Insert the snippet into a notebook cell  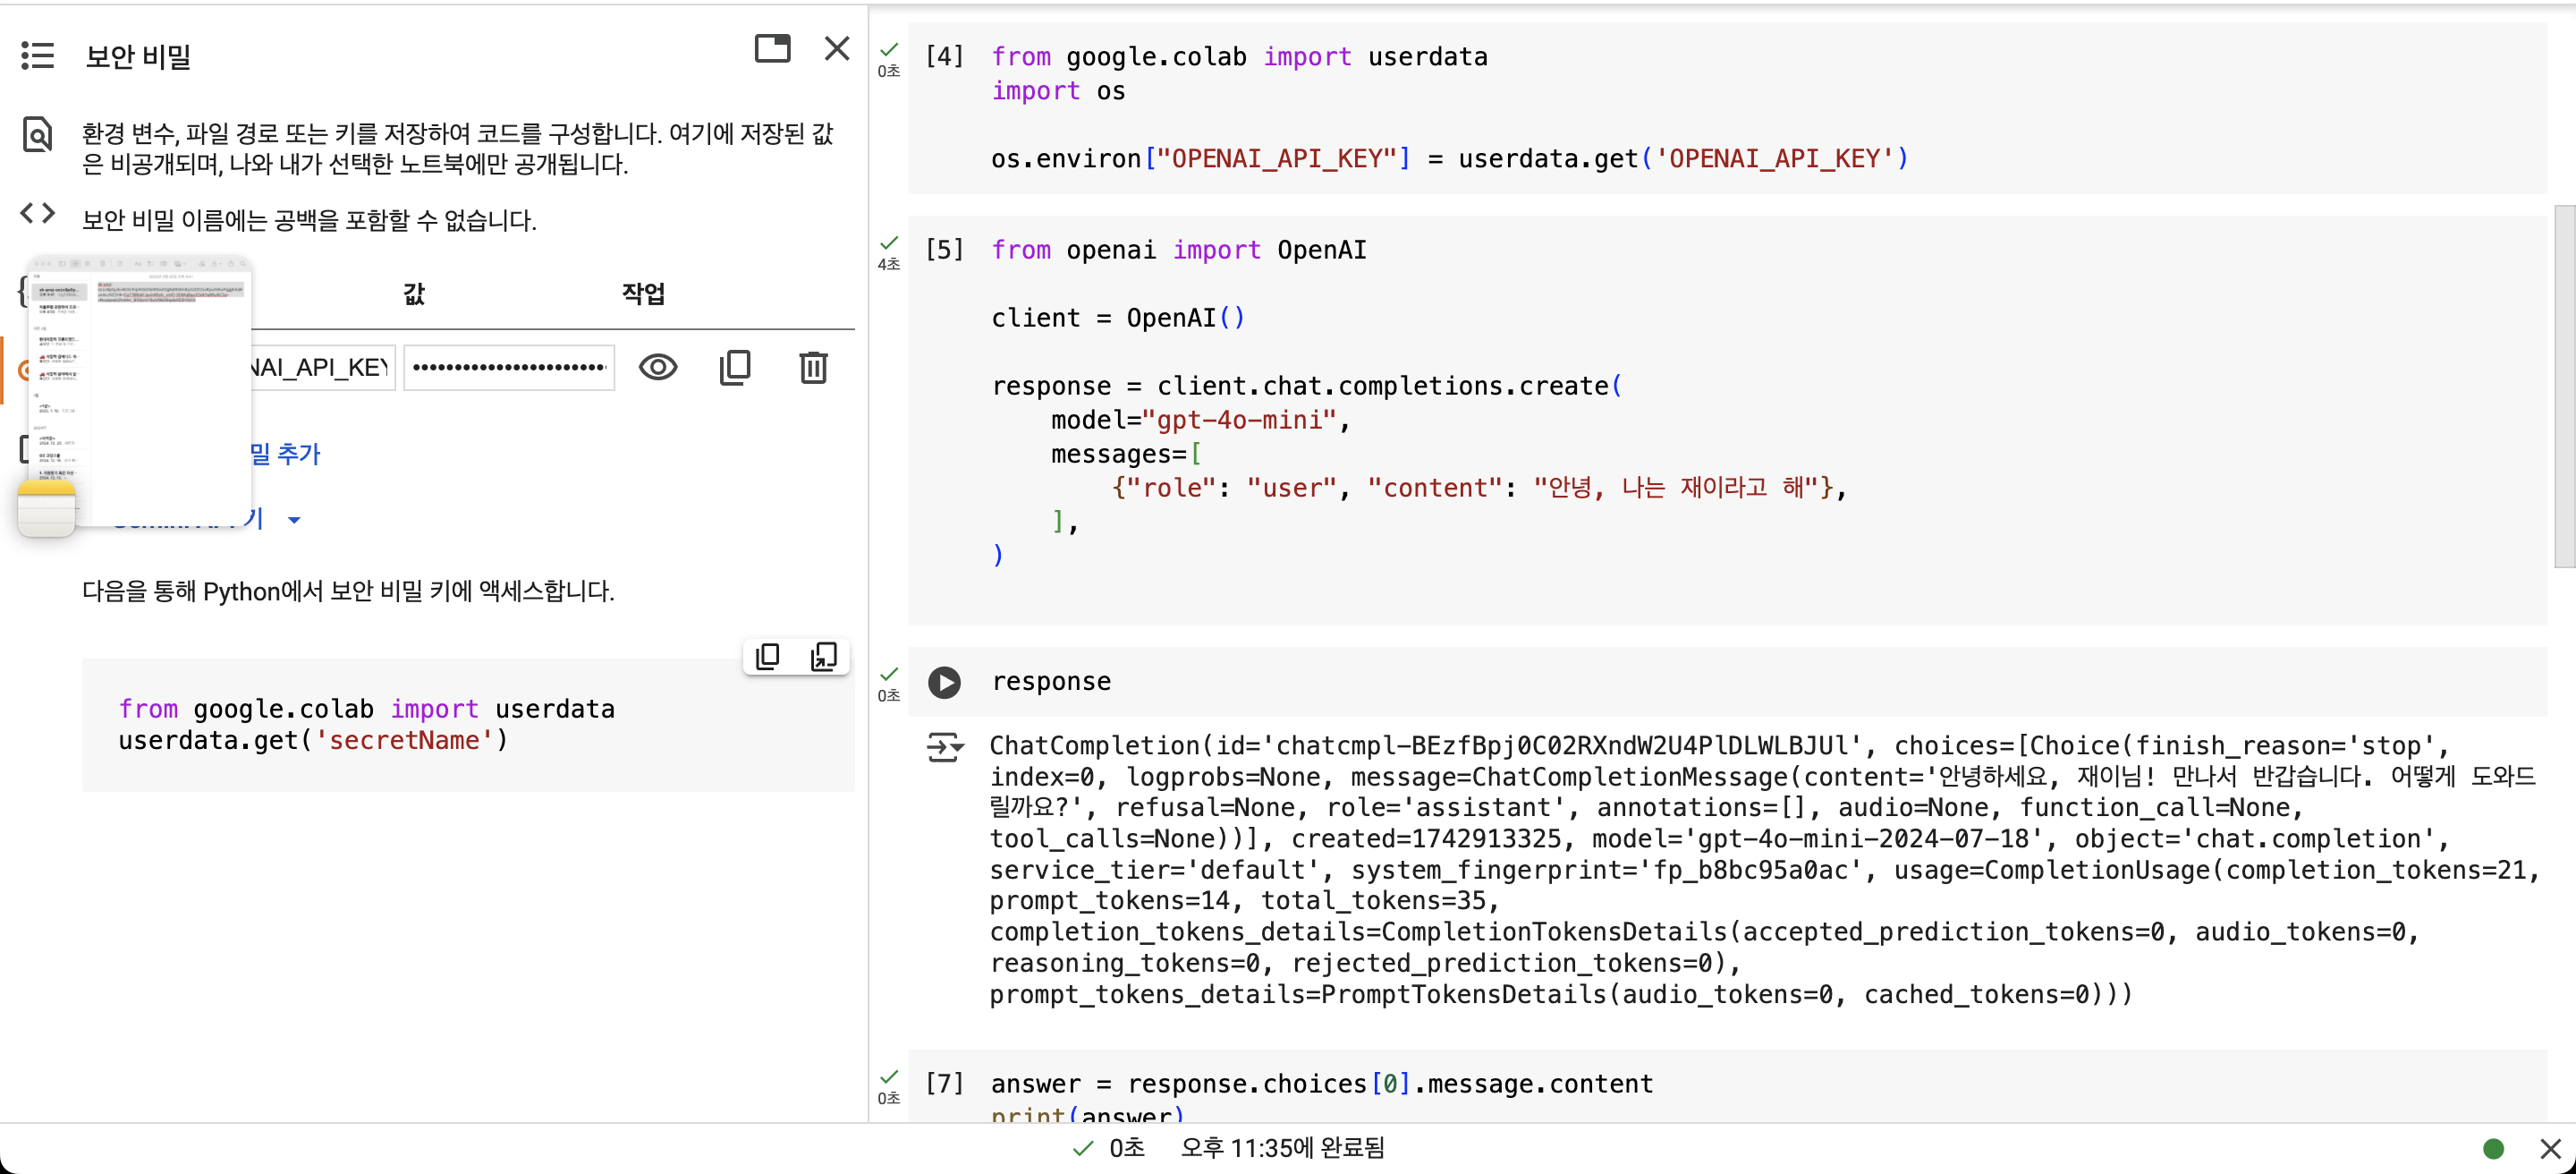823,656
